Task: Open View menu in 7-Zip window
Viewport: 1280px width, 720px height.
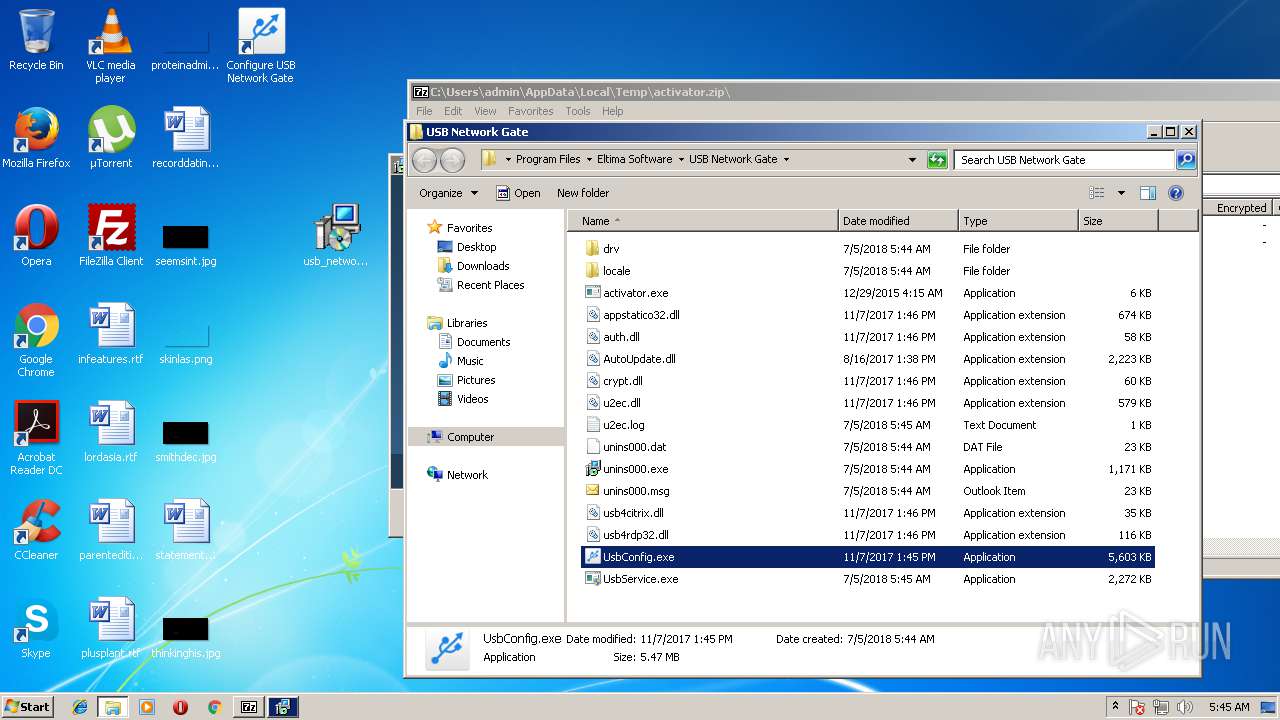Action: 485,111
